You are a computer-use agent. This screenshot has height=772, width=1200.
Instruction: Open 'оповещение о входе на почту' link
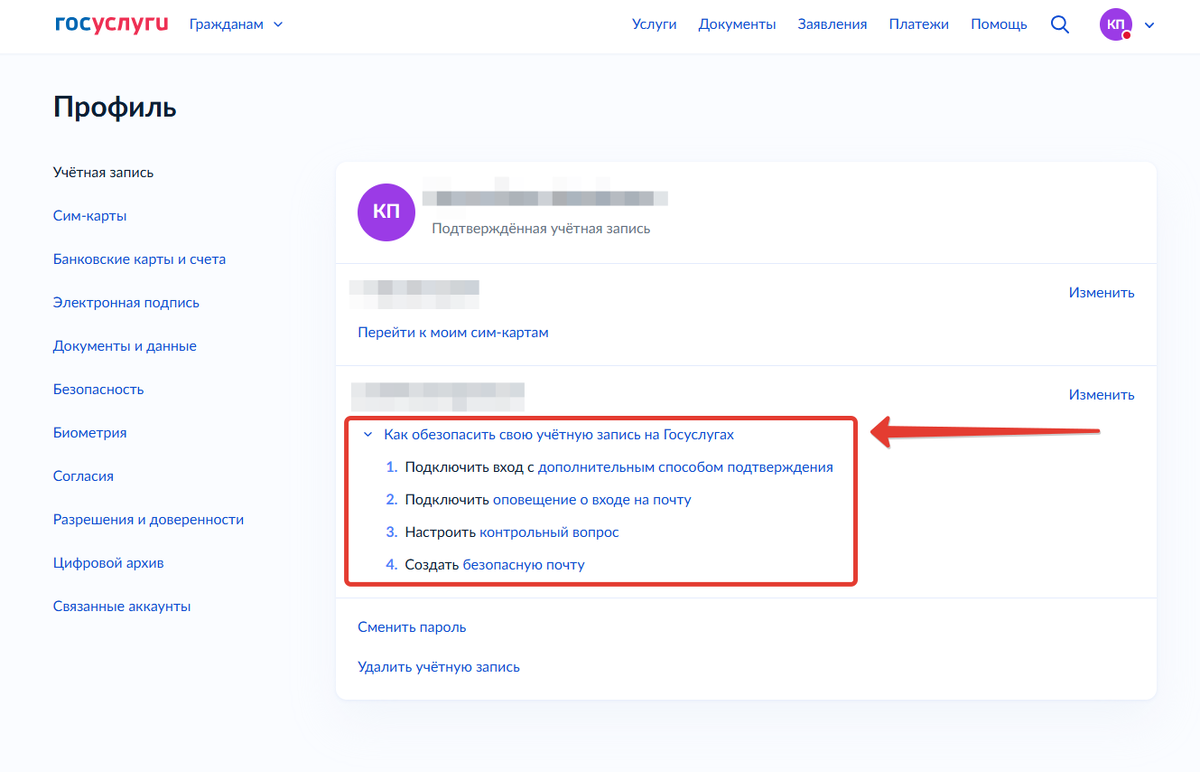click(x=592, y=499)
